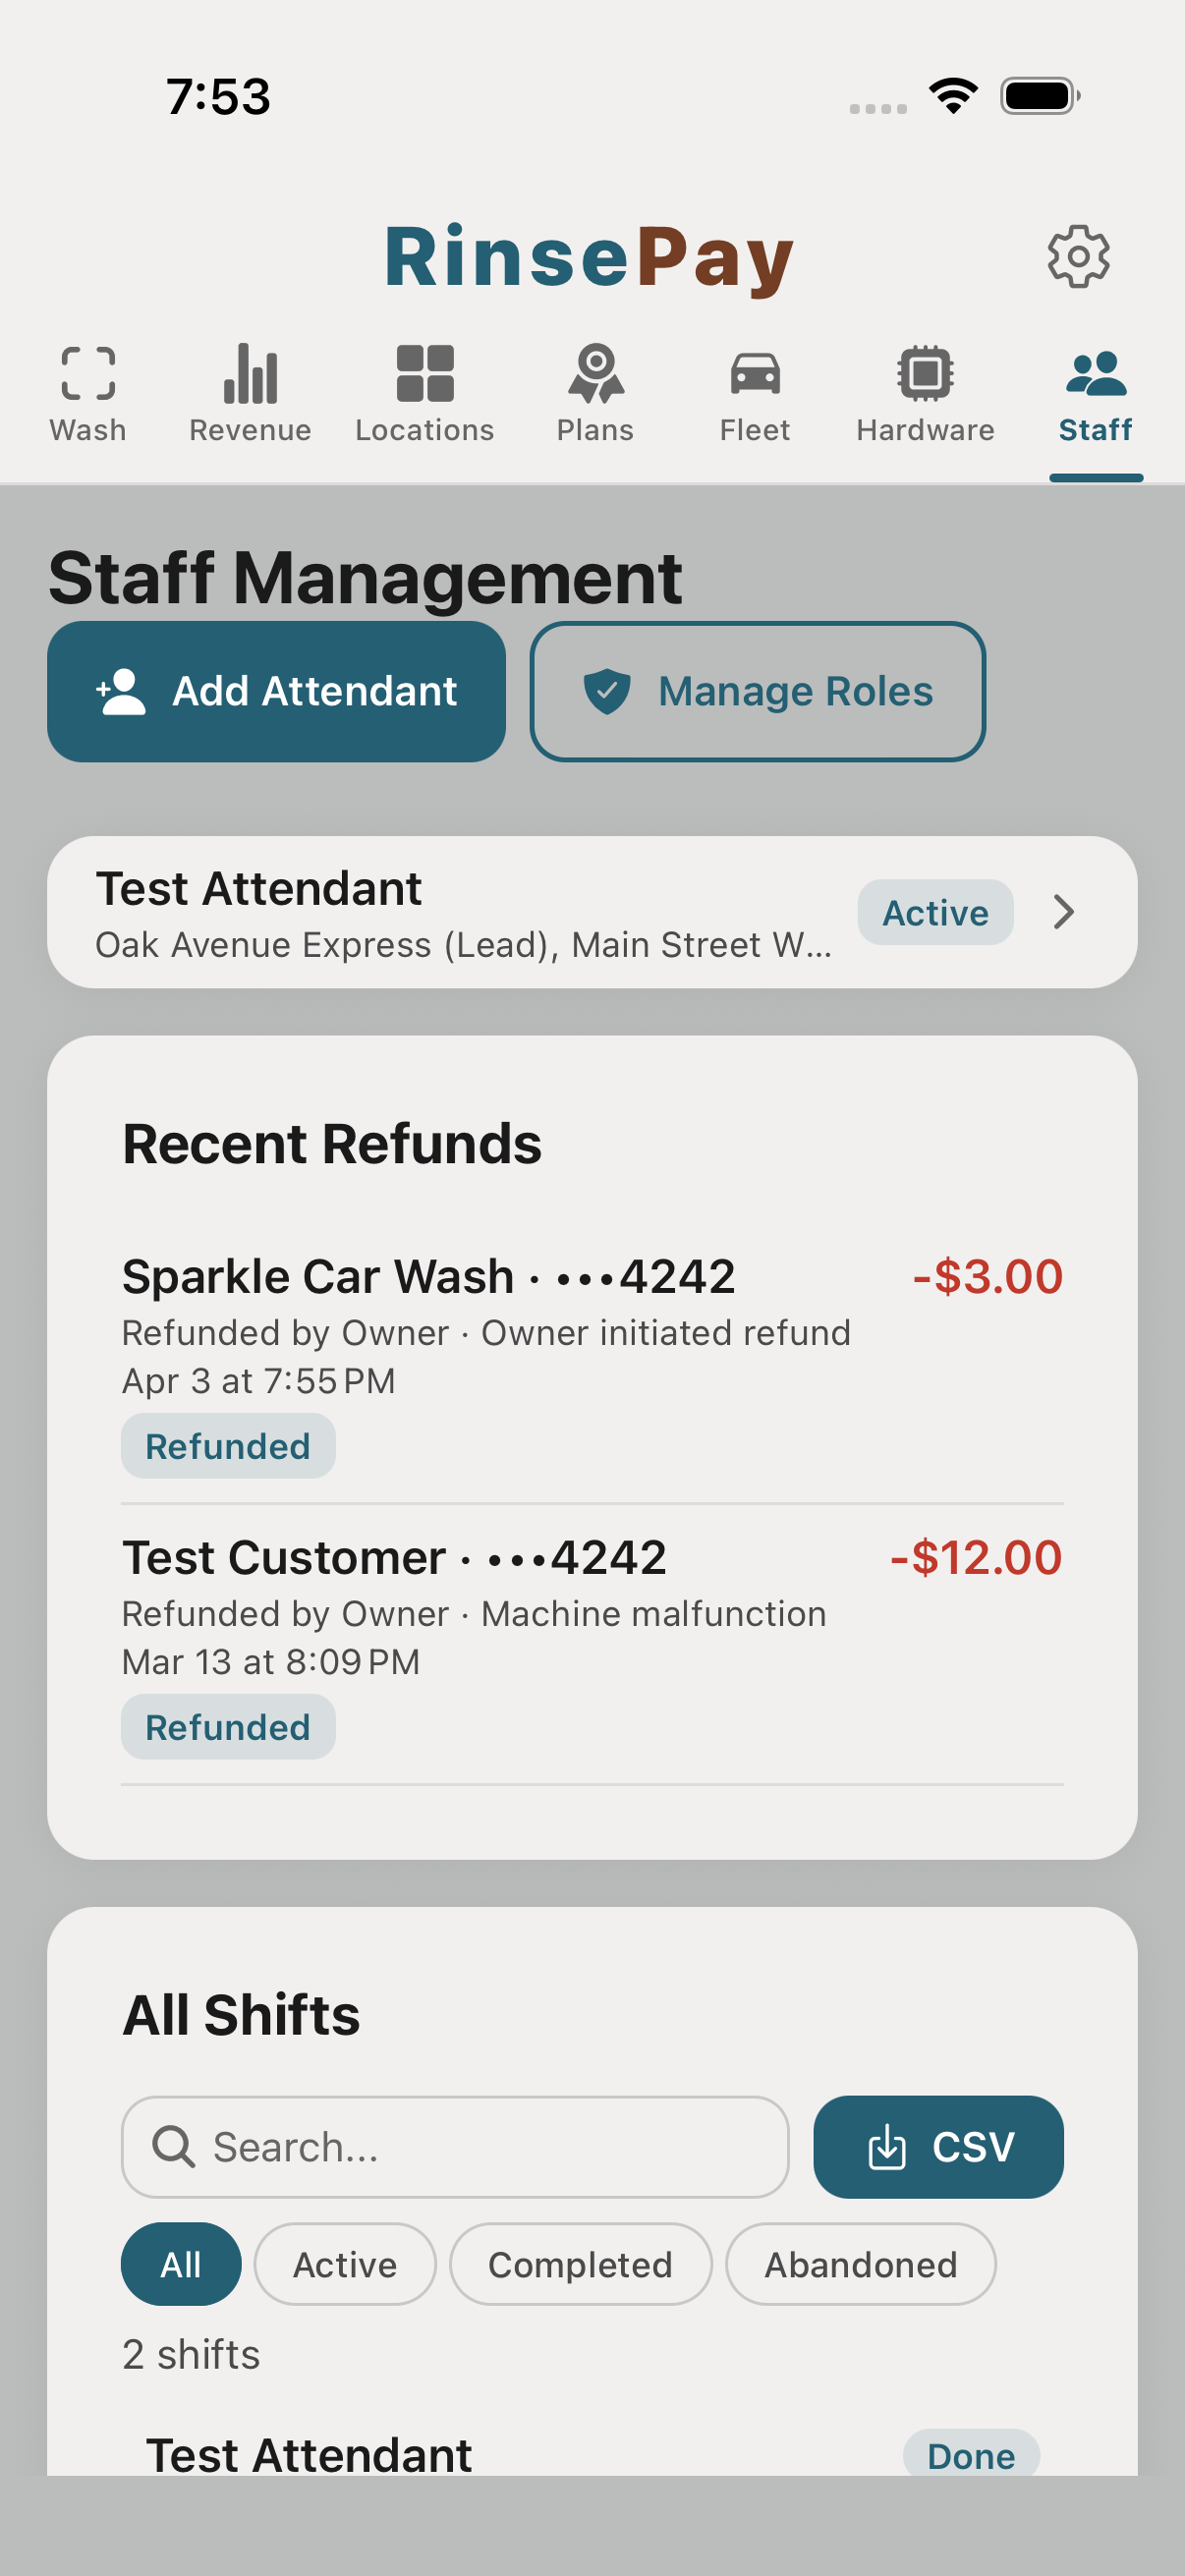Open Manage Roles
1185x2576 pixels.
pyautogui.click(x=757, y=691)
